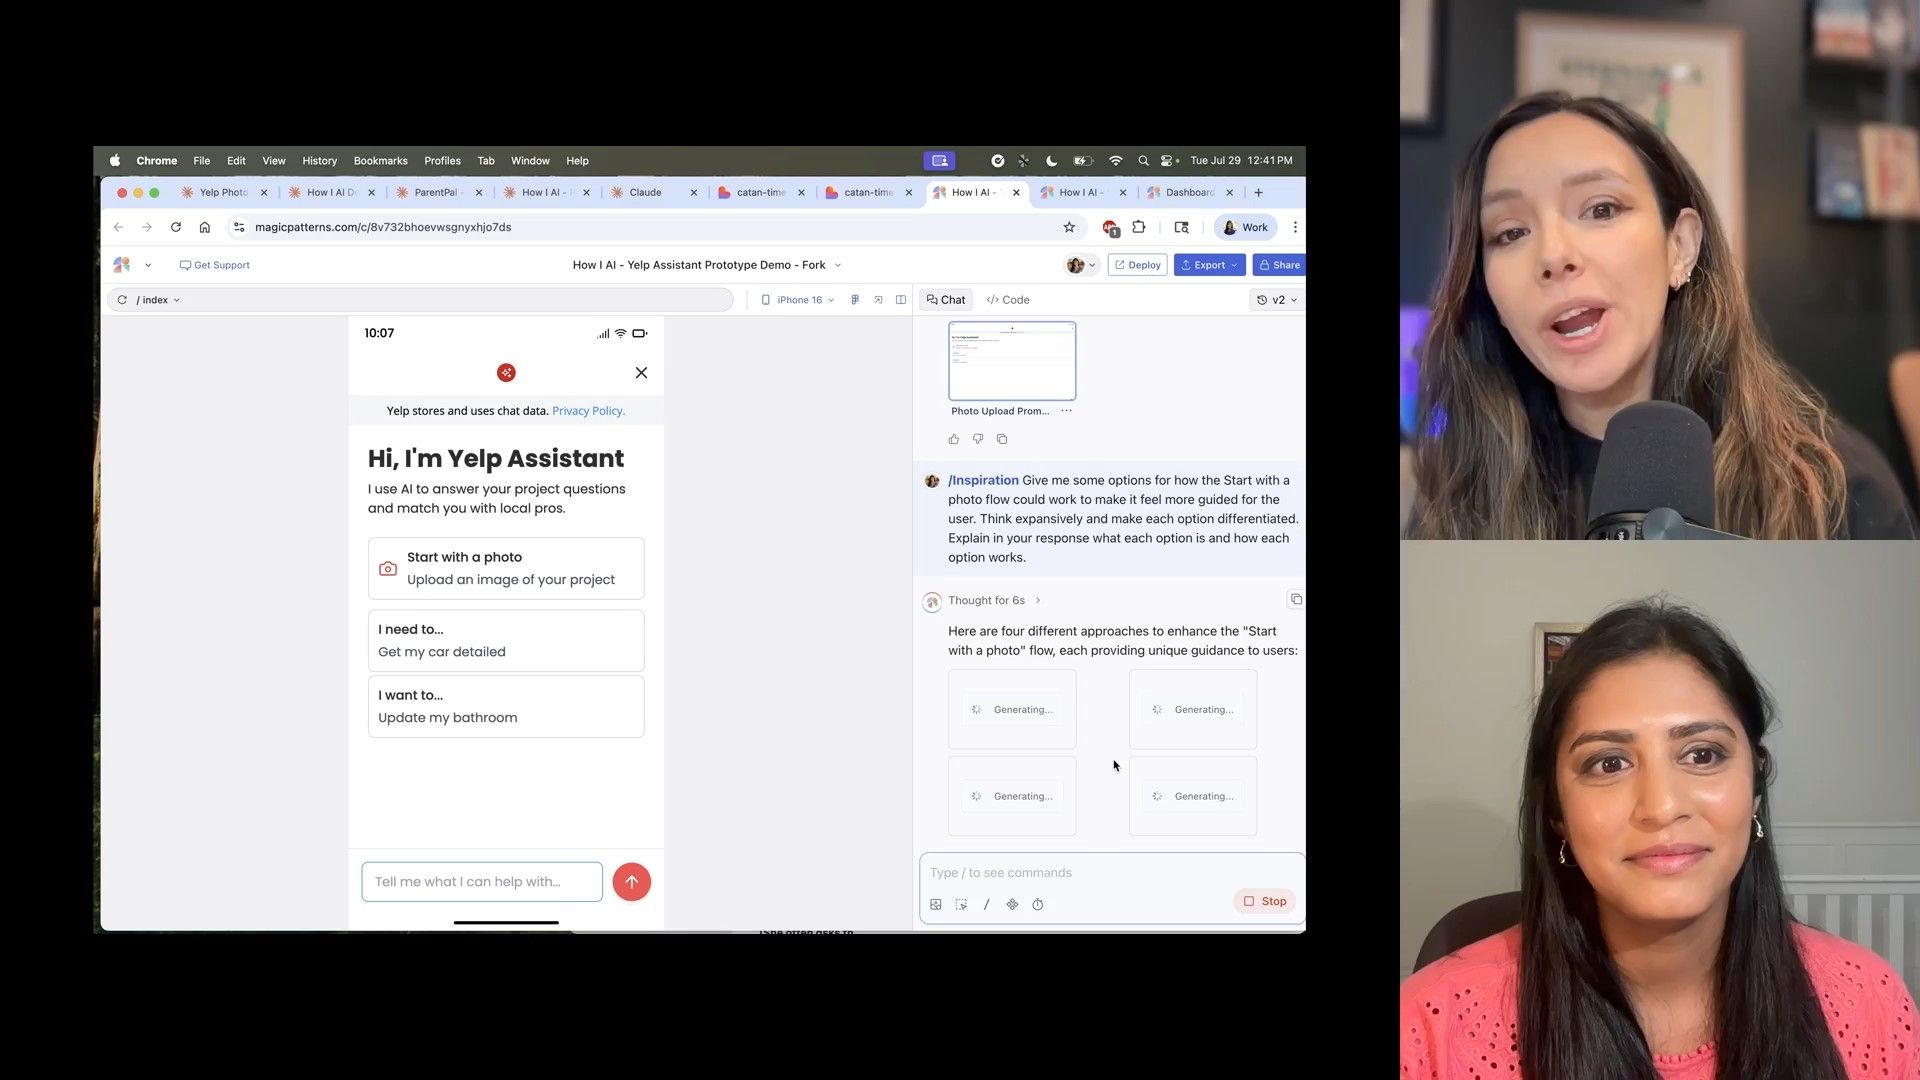Image resolution: width=1920 pixels, height=1080 pixels.
Task: Click the slash commands icon
Action: point(986,904)
